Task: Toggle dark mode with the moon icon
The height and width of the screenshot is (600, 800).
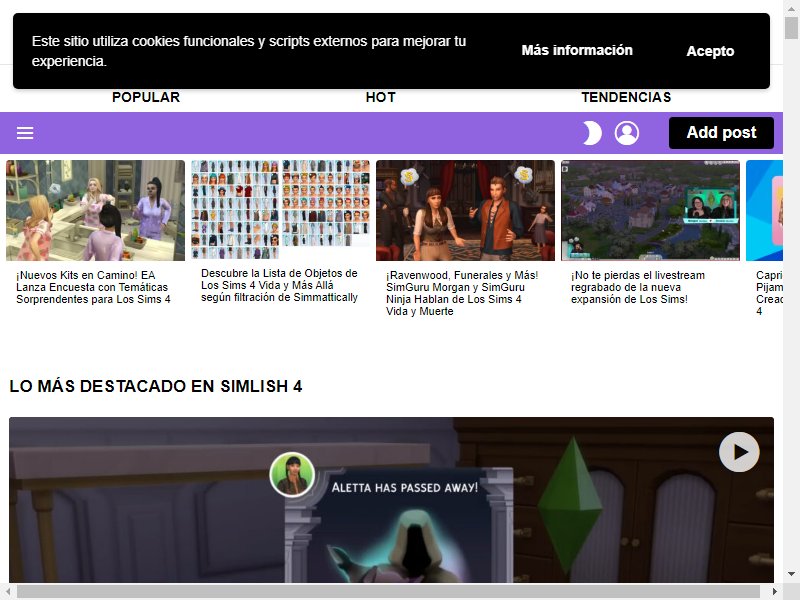Action: click(592, 133)
